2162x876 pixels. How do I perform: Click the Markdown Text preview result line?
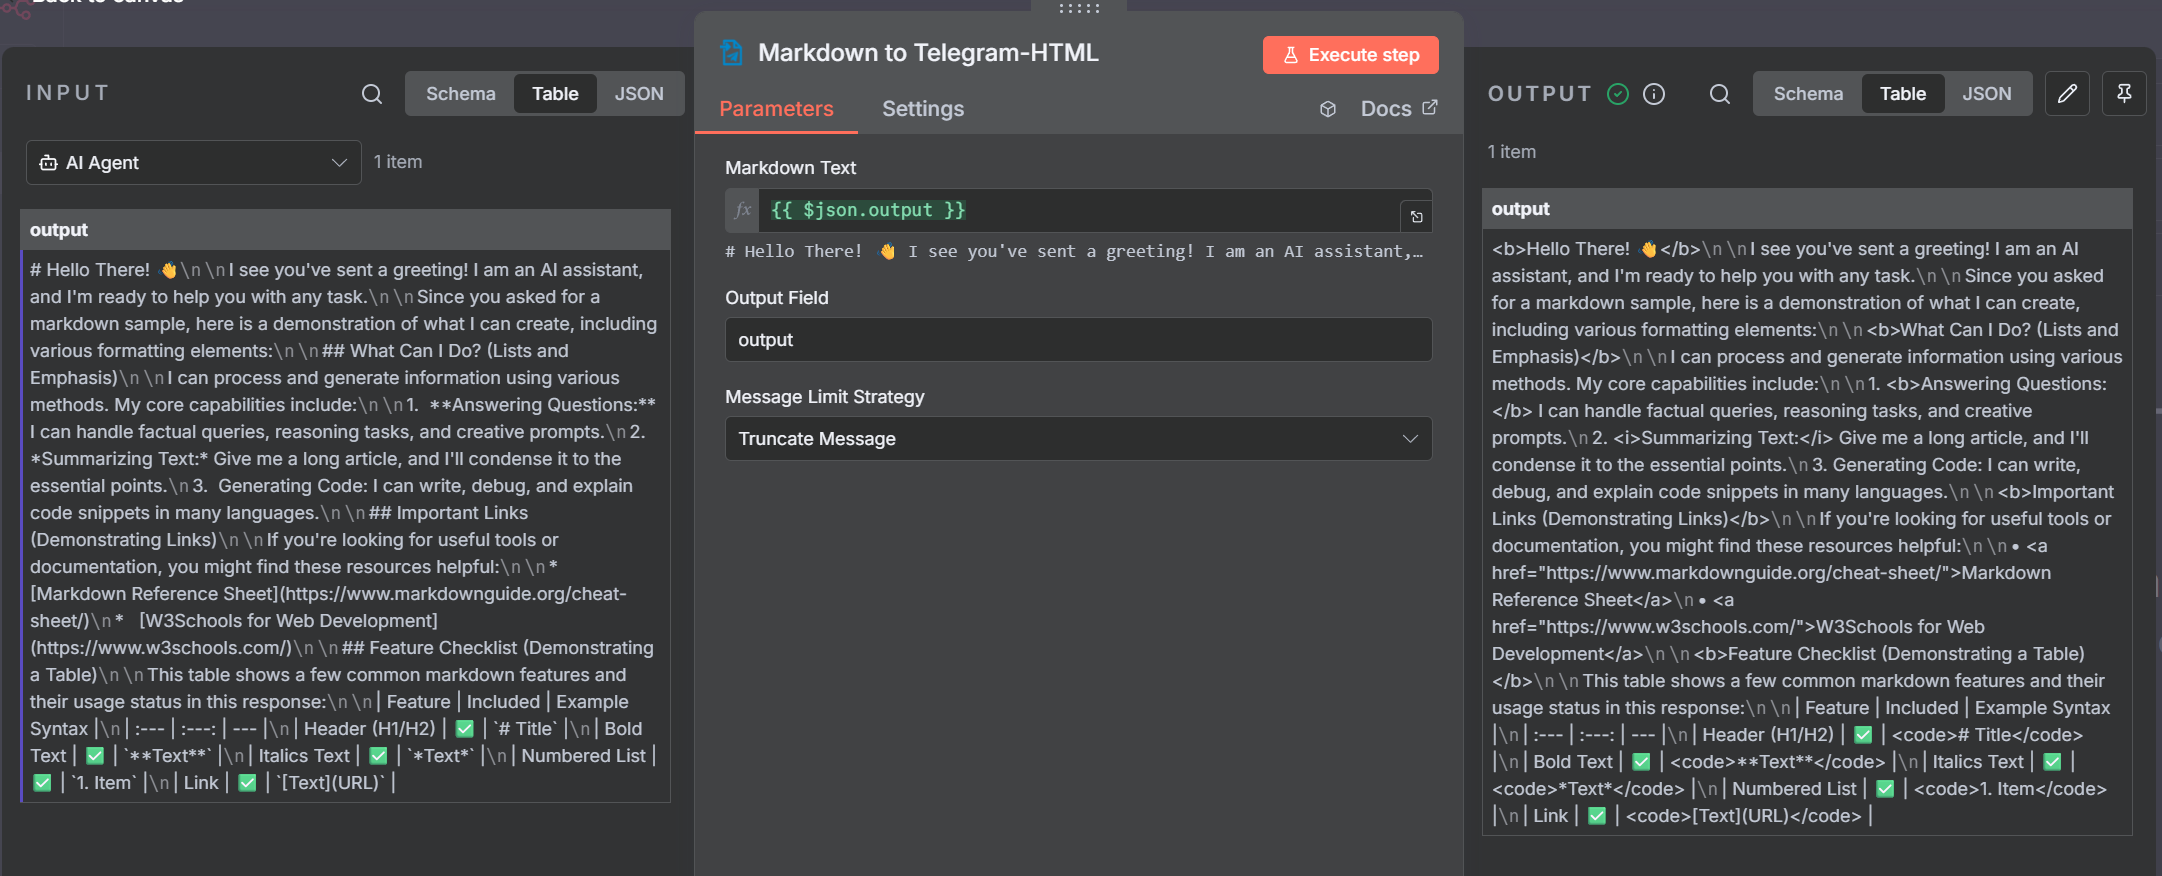click(x=1074, y=252)
